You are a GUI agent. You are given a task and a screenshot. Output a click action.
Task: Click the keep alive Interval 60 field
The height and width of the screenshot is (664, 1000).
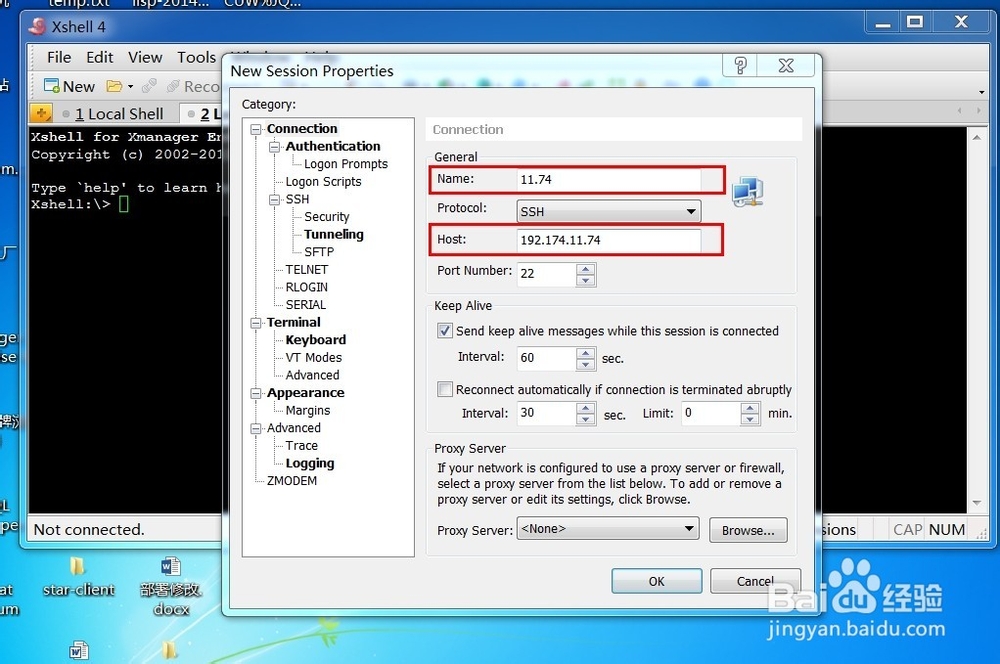tap(547, 358)
